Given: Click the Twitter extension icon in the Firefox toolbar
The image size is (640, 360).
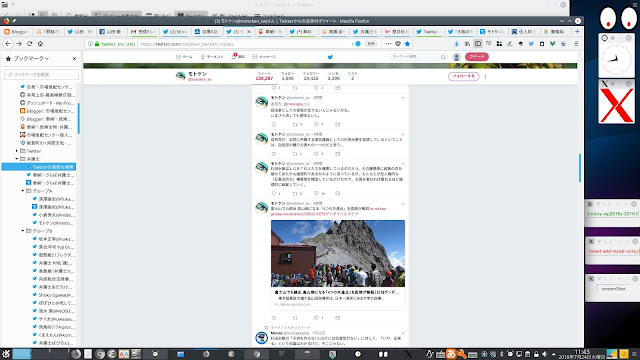Looking at the screenshot, I should 531,44.
